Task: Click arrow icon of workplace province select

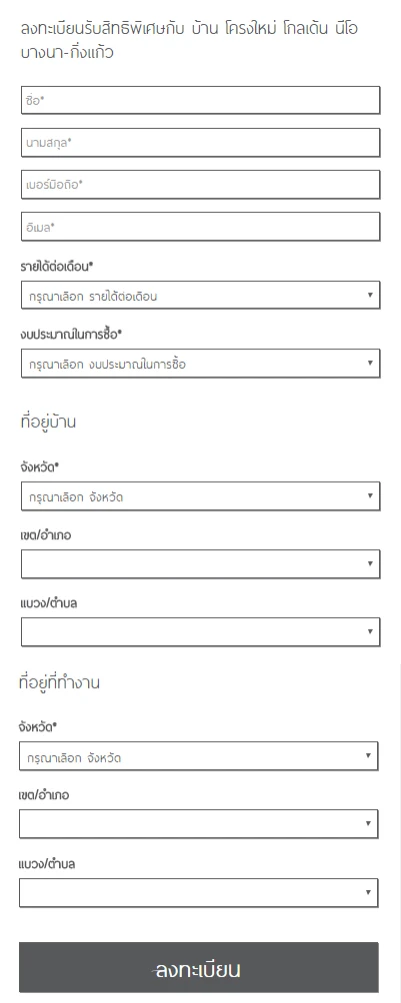Action: [x=368, y=755]
